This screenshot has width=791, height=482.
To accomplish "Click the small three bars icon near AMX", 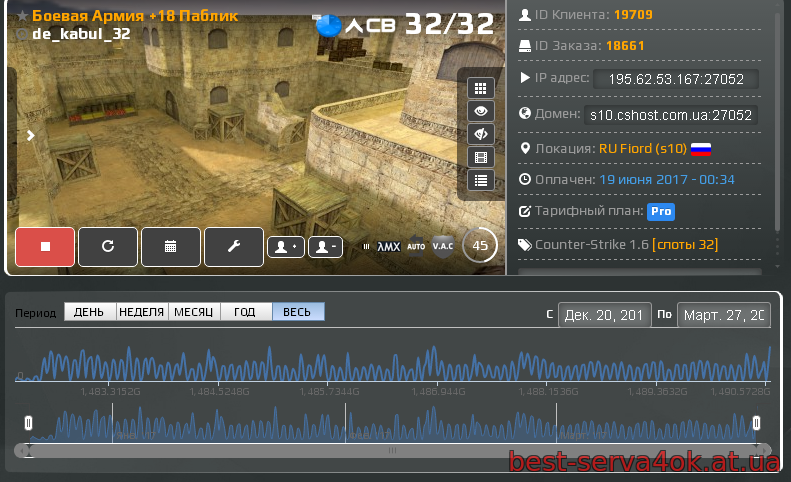I will 366,247.
